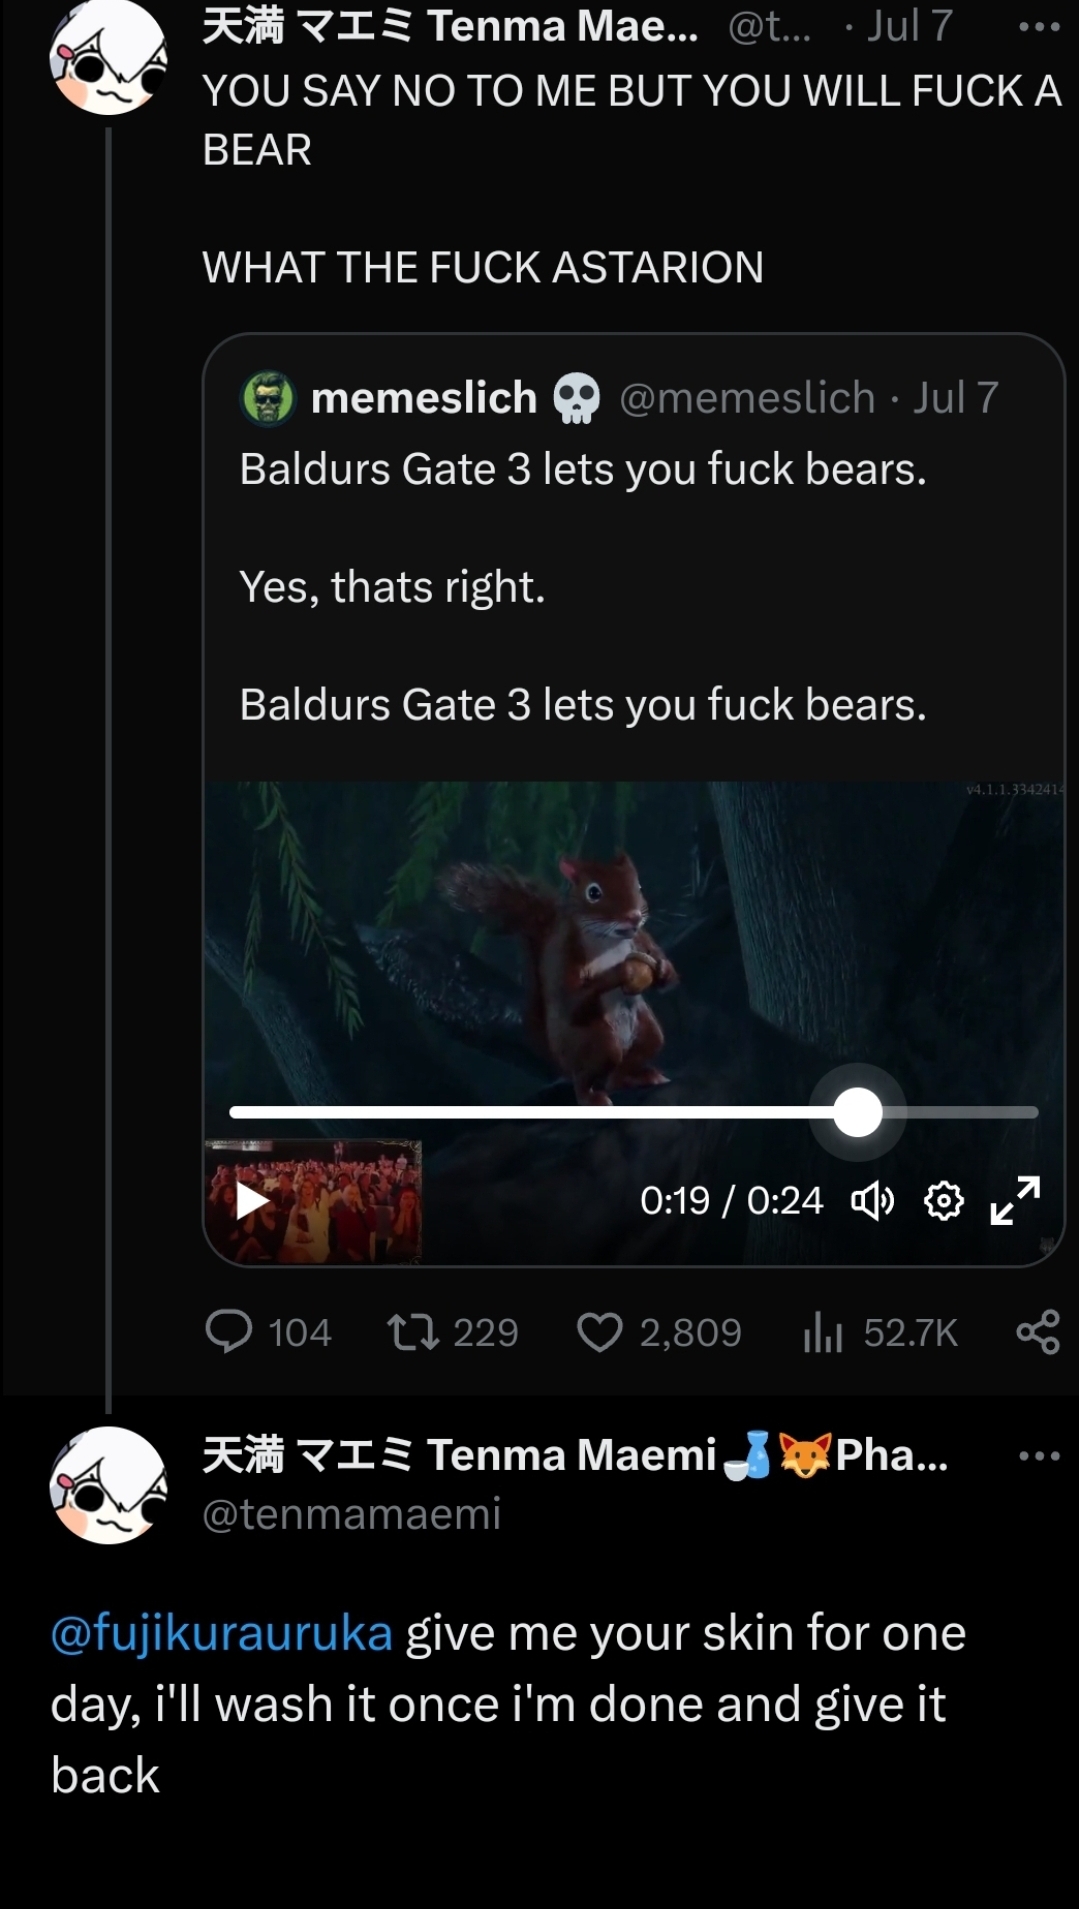The image size is (1079, 1909).
Task: Play the video with the play button
Action: pos(251,1200)
